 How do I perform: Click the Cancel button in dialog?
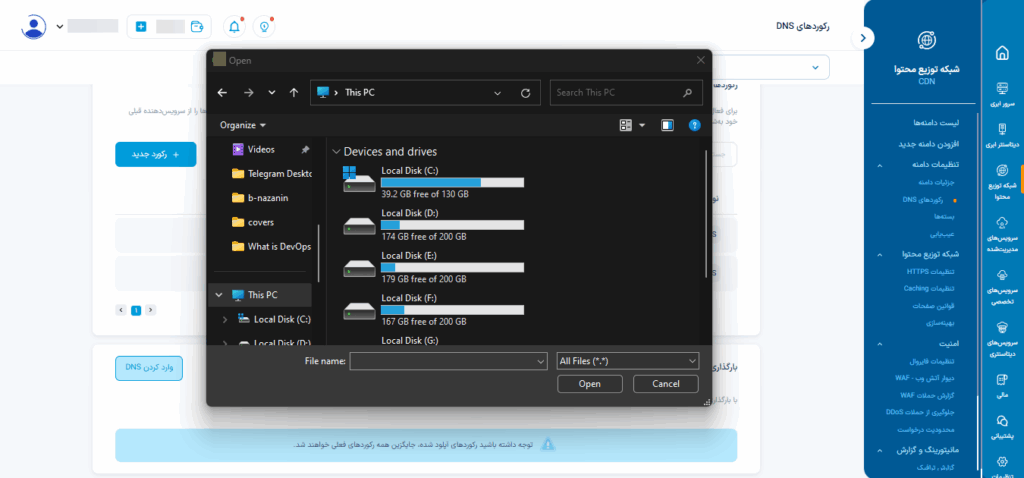(x=665, y=384)
